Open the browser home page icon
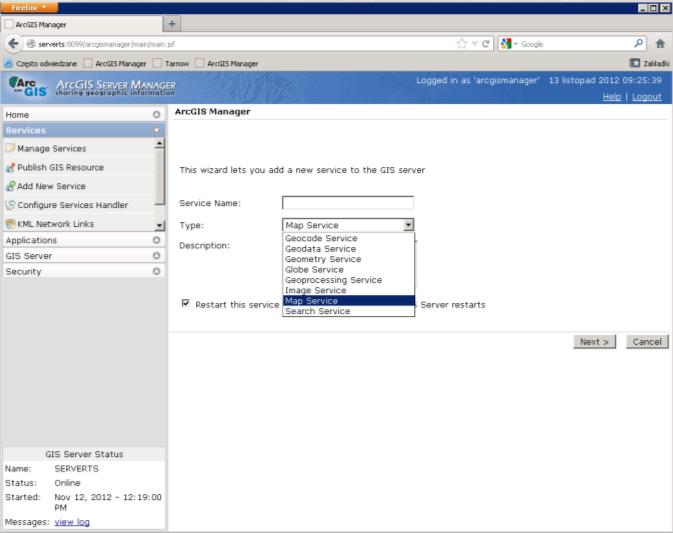Screen dimensions: 673x533 tap(660, 43)
